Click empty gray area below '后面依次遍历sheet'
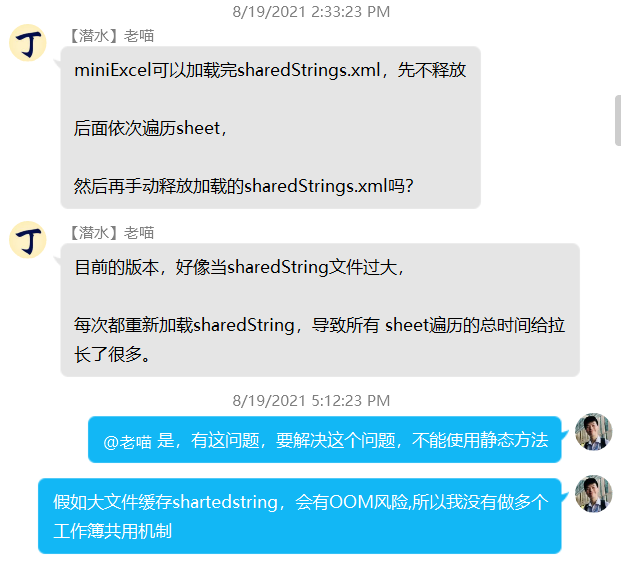 [269, 157]
